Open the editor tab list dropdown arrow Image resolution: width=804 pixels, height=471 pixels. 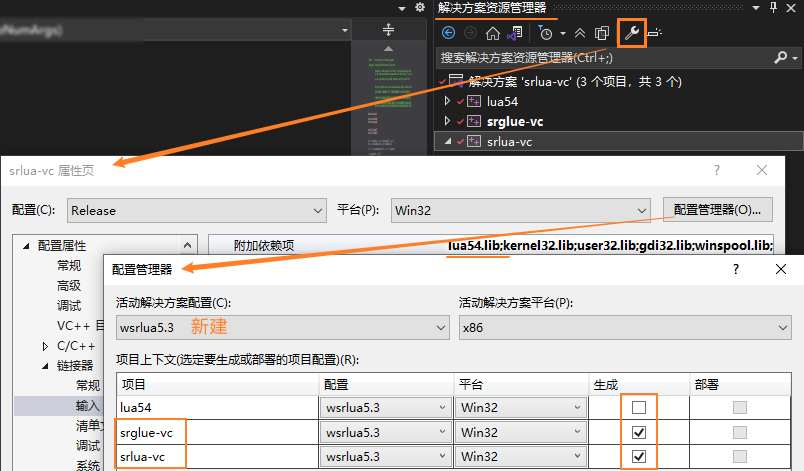(402, 8)
